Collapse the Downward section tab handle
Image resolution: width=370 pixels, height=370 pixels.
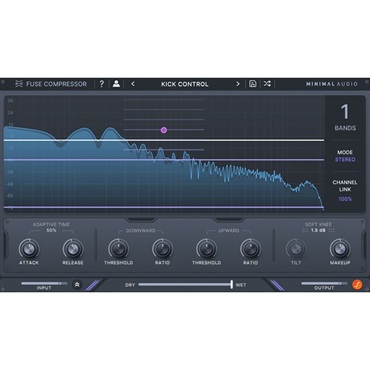[x=141, y=220]
